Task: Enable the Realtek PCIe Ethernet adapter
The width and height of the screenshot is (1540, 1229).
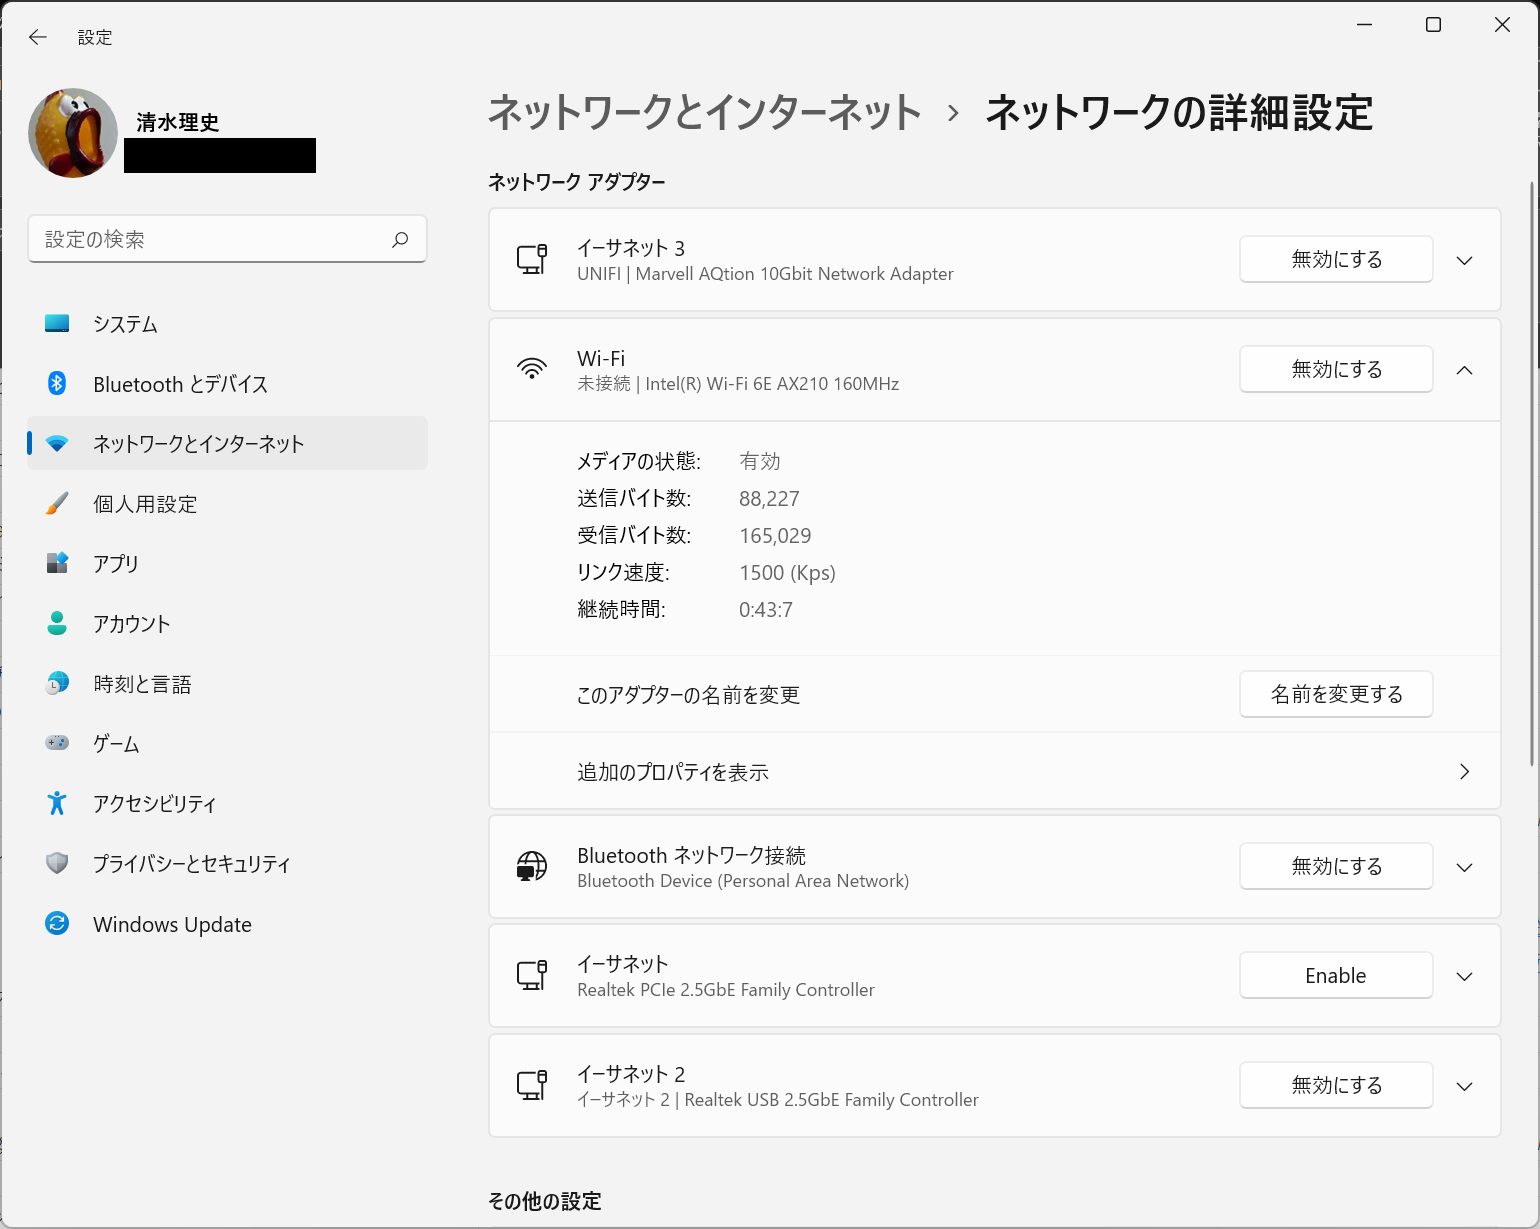Action: pos(1335,975)
